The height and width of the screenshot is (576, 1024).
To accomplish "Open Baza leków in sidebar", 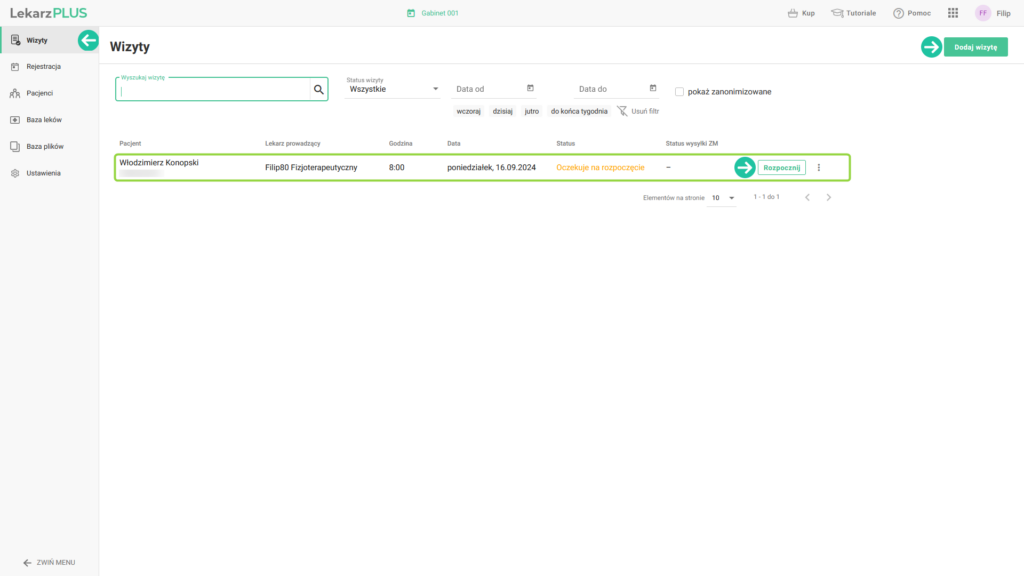I will [43, 119].
